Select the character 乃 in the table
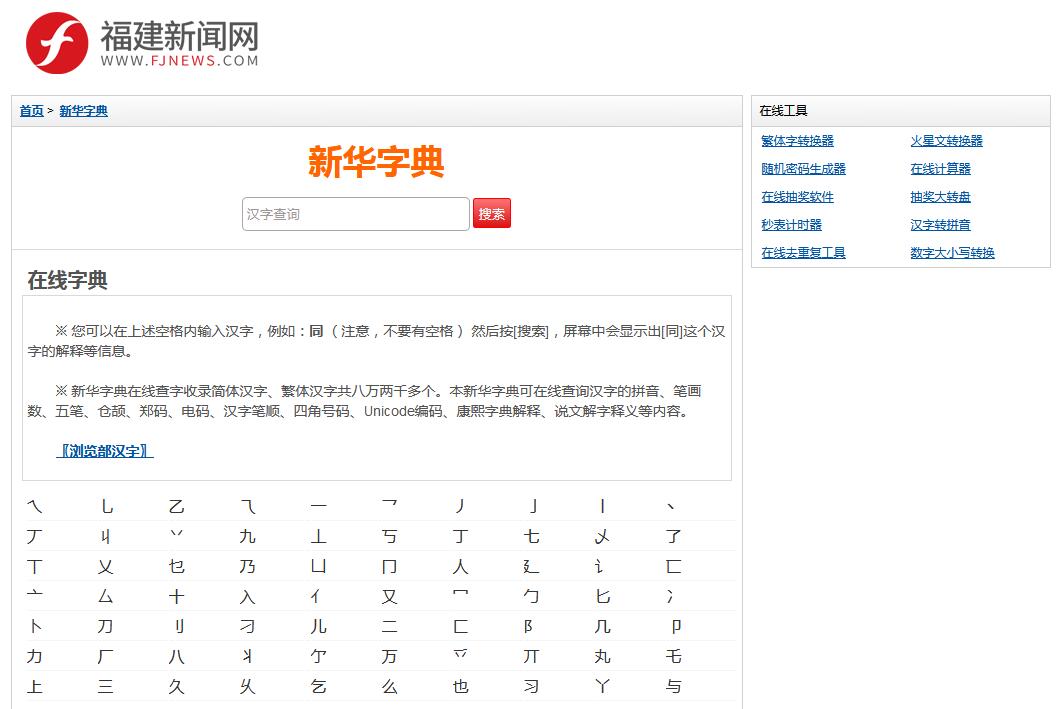This screenshot has height=709, width=1060. click(x=248, y=566)
